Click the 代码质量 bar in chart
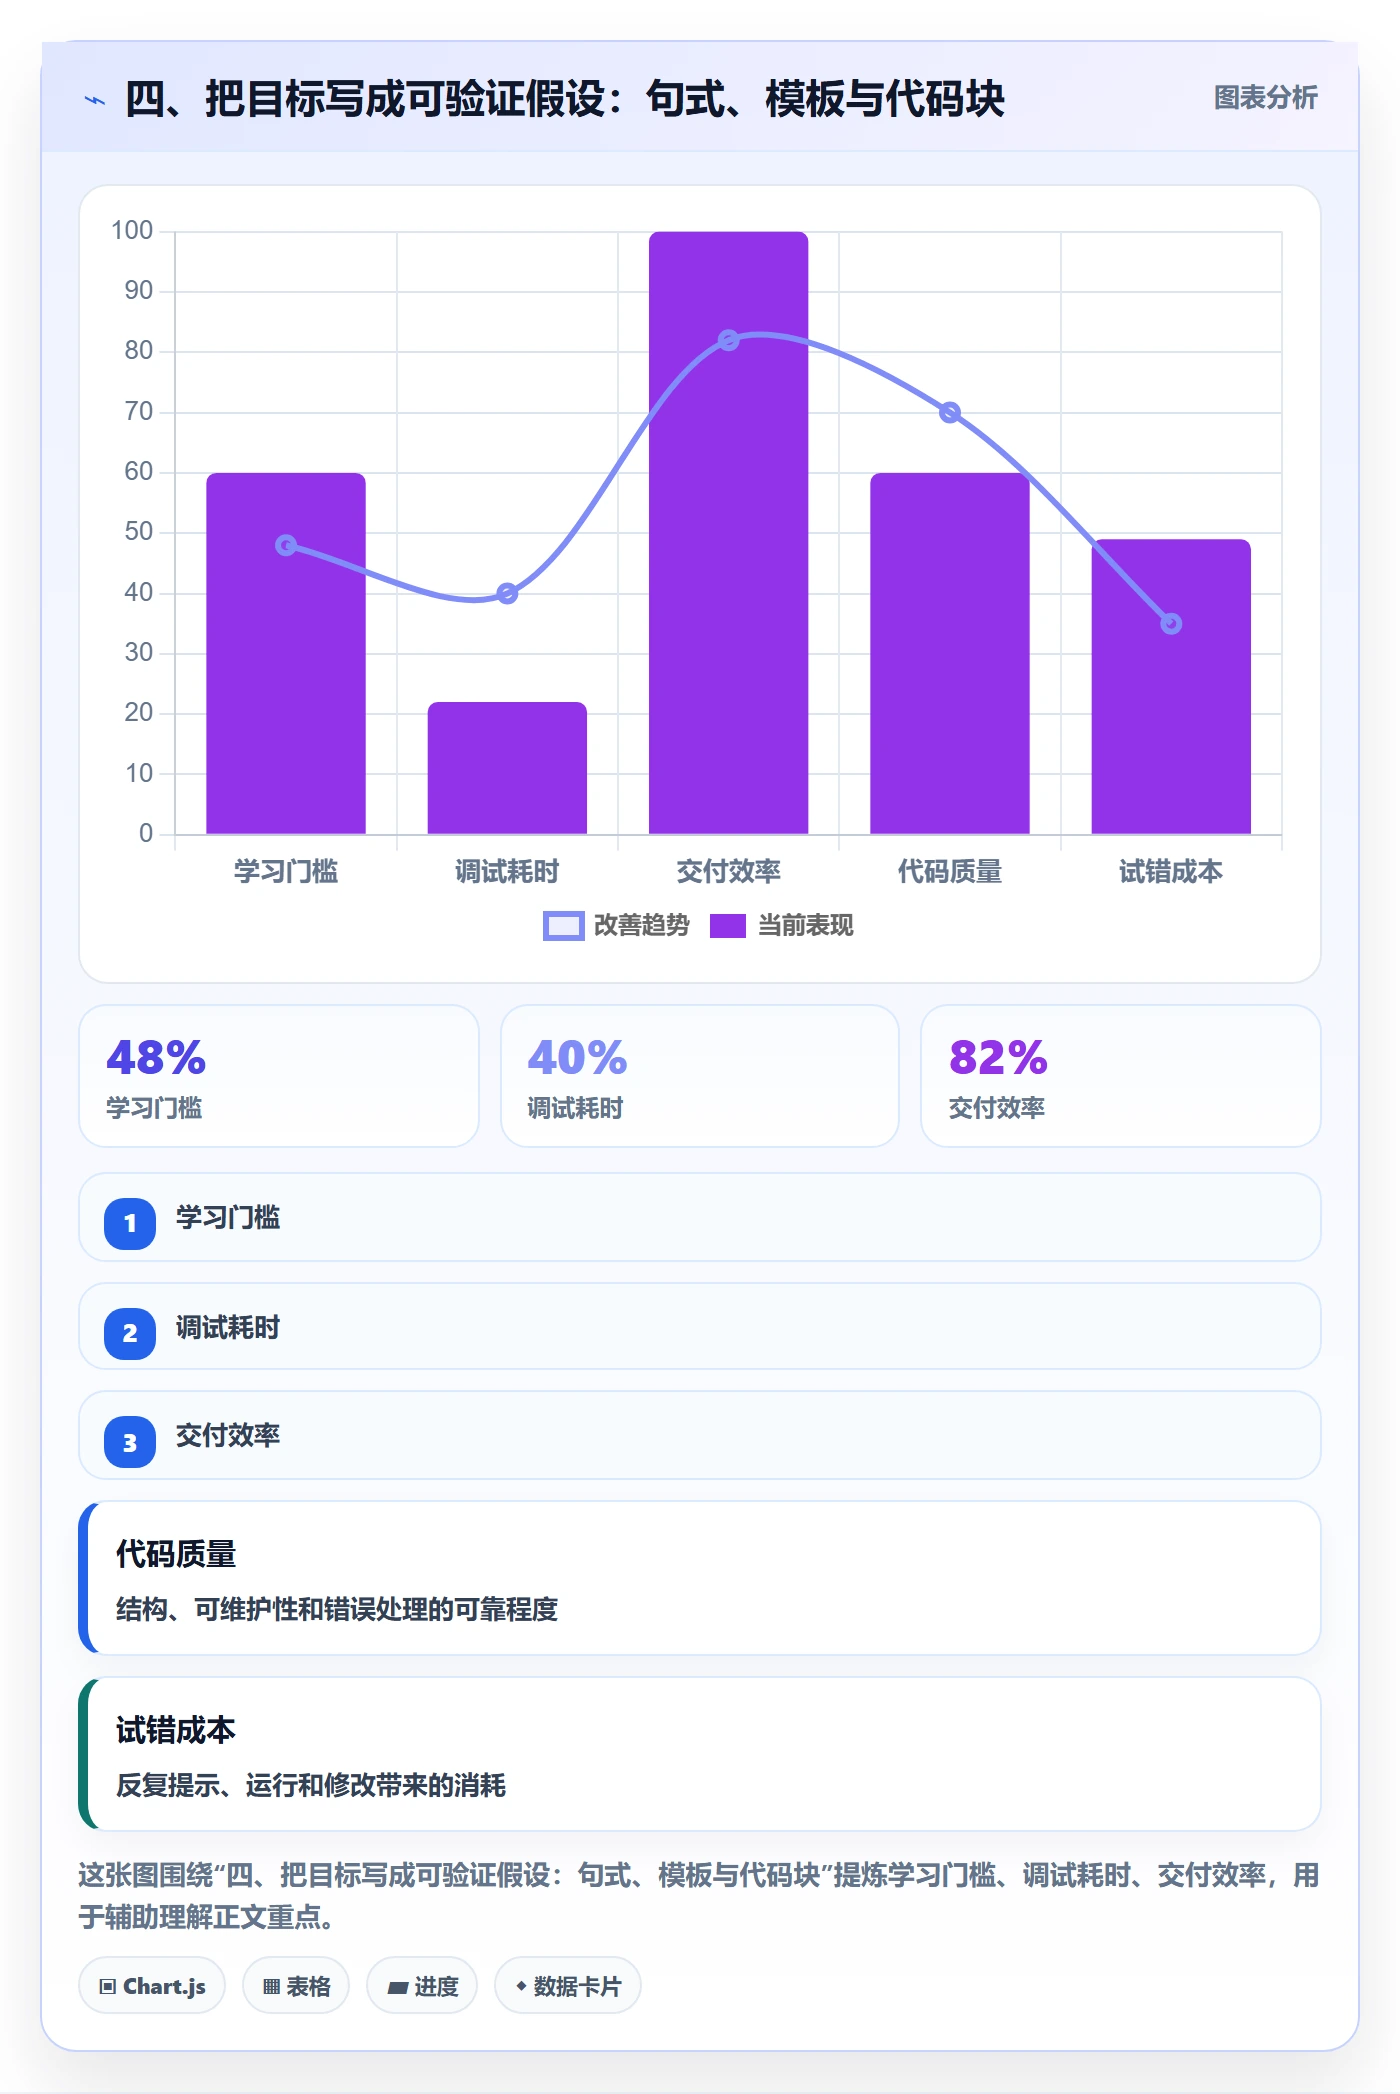The height and width of the screenshot is (2094, 1400). click(x=950, y=653)
